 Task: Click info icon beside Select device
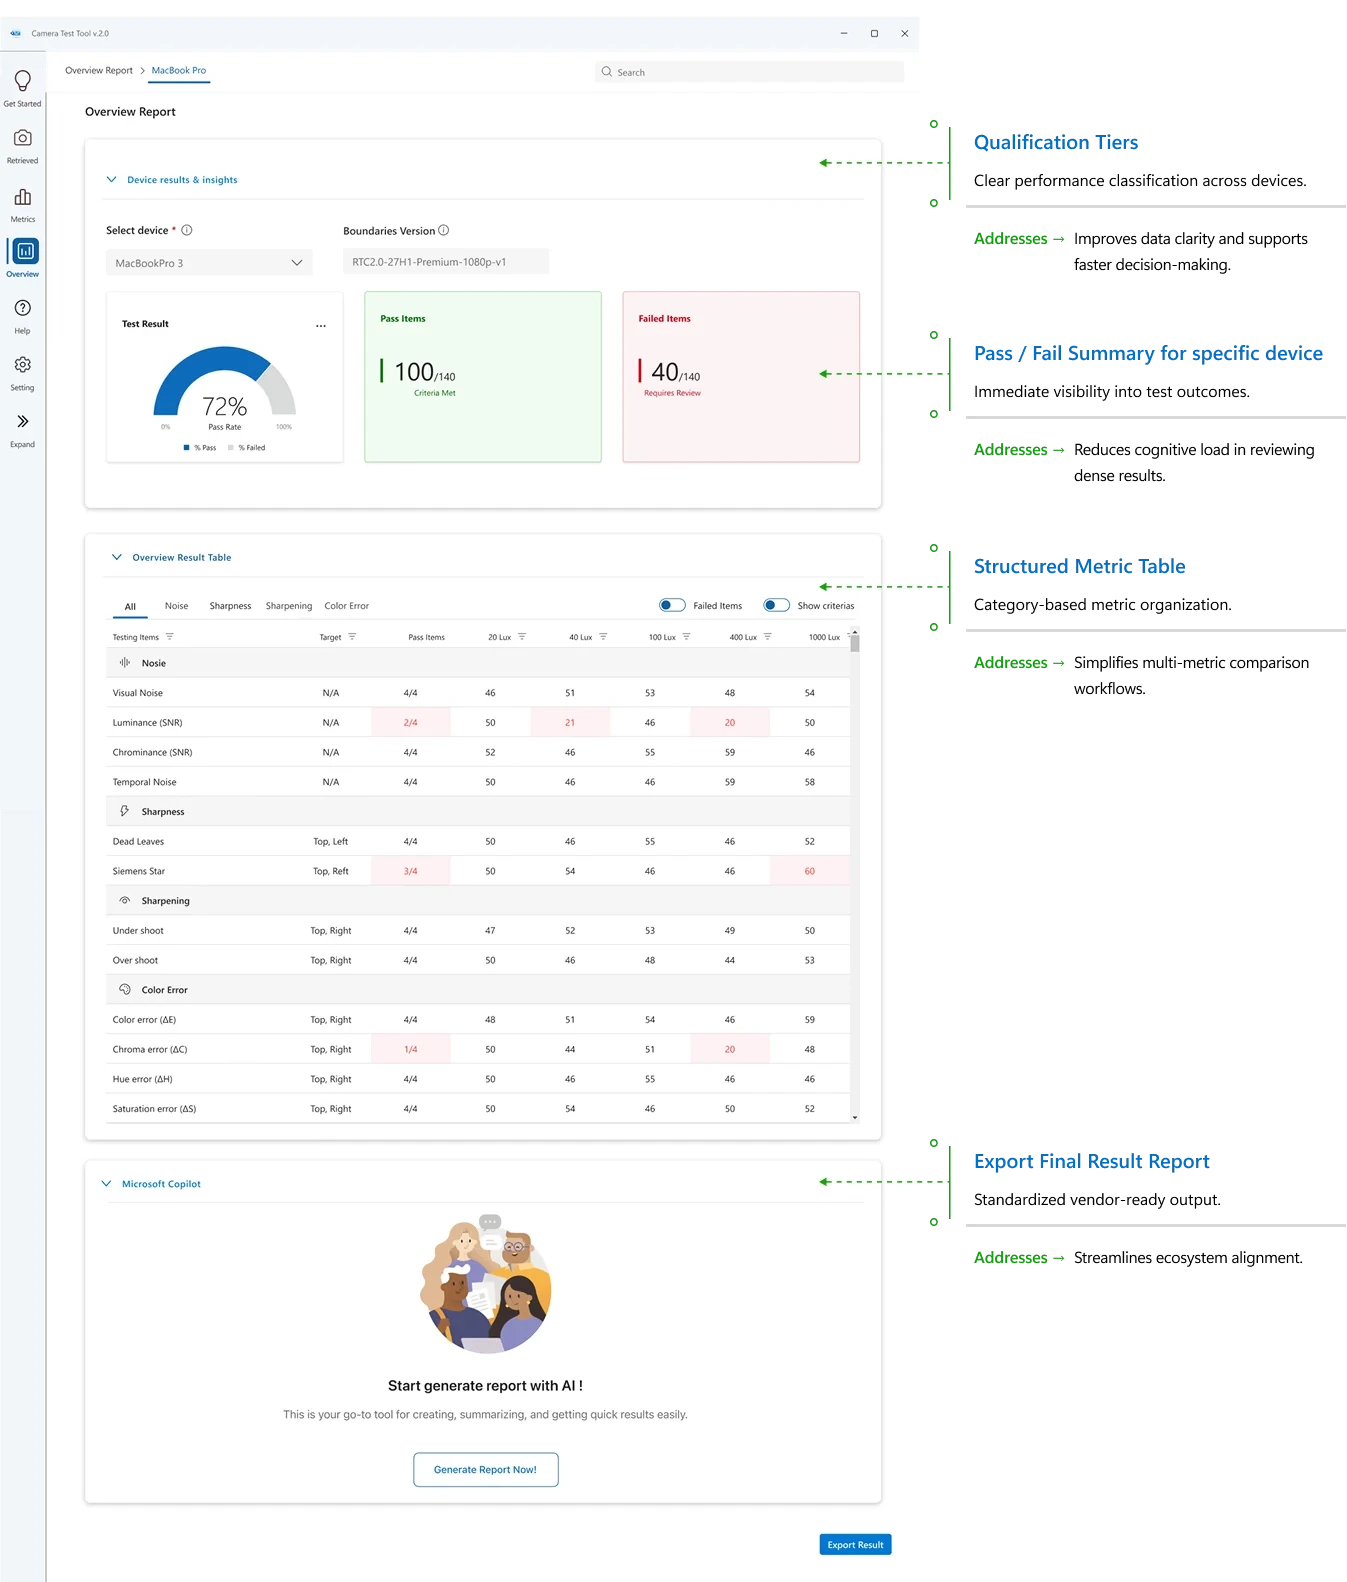pos(187,230)
